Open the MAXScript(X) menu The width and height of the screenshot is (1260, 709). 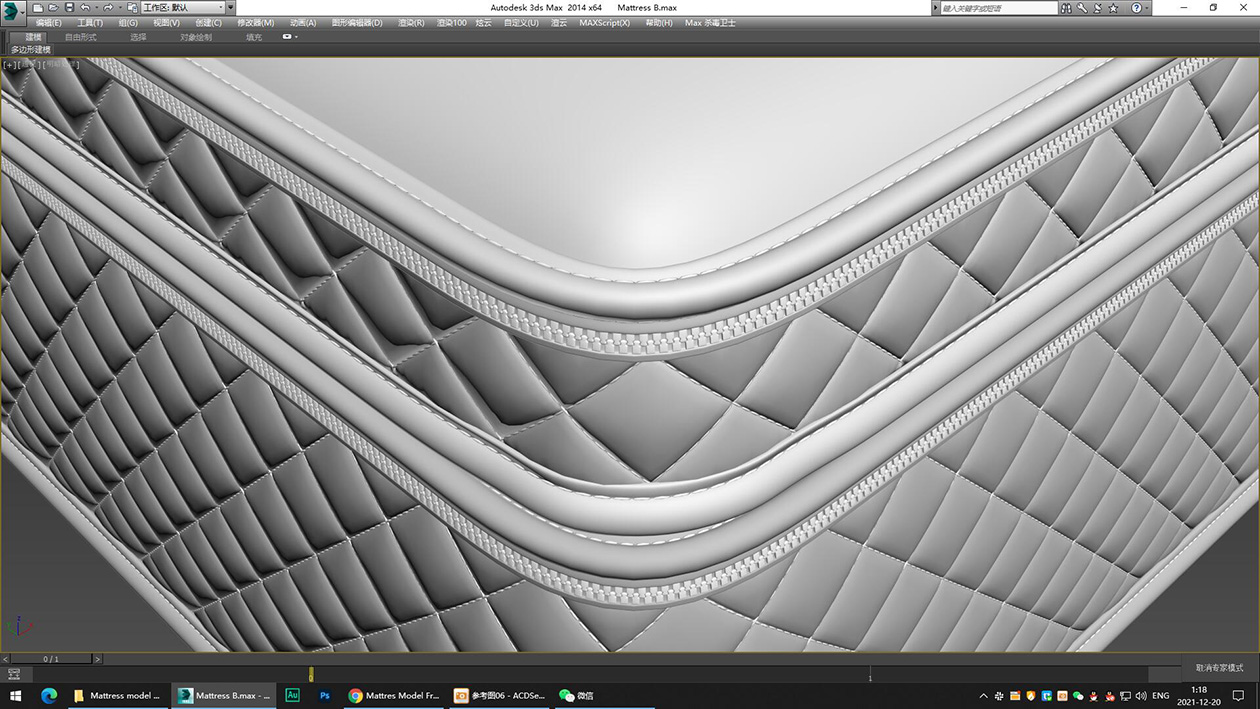pos(605,22)
